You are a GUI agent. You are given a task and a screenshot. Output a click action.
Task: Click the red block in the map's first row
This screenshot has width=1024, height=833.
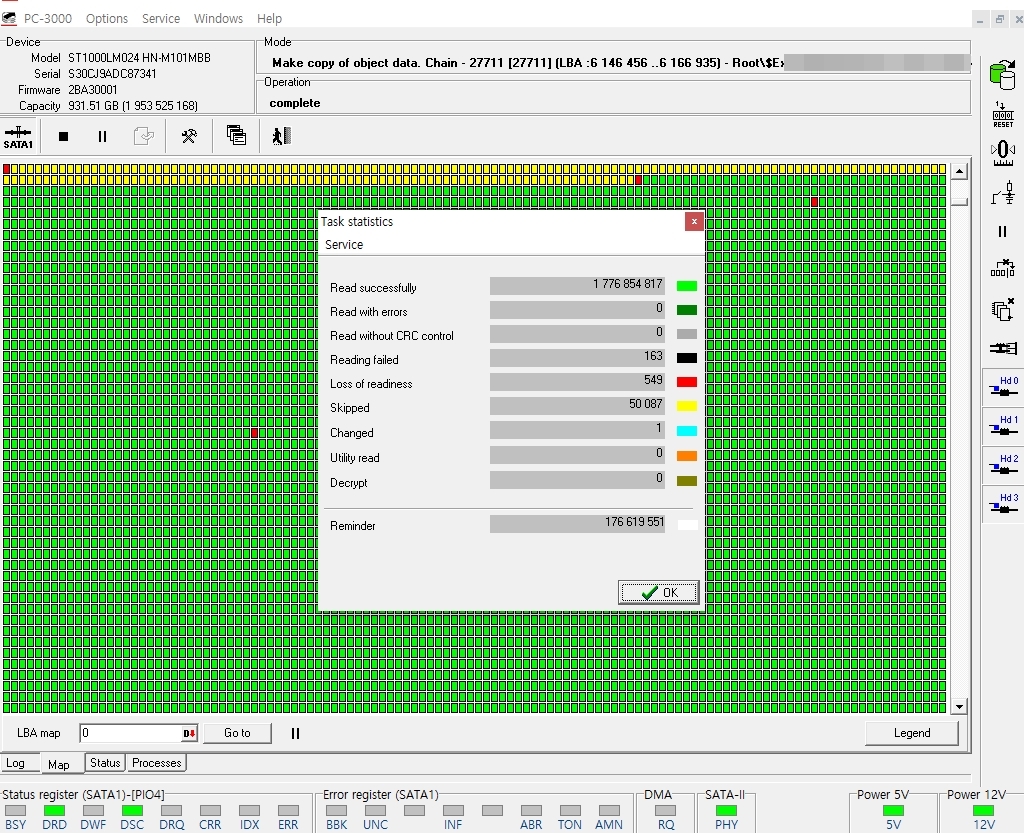pyautogui.click(x=7, y=169)
